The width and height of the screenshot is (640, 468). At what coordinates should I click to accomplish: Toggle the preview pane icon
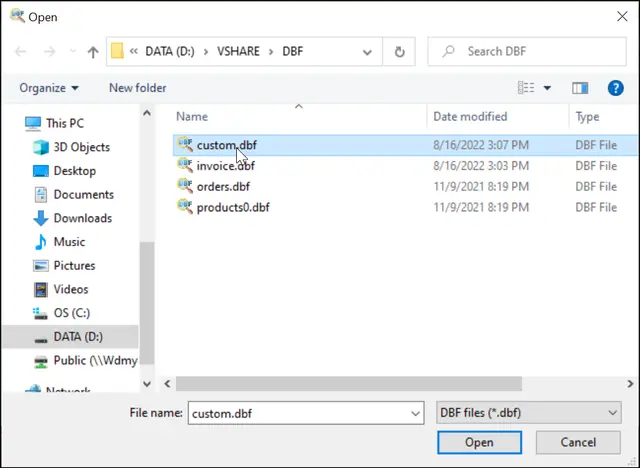point(581,88)
